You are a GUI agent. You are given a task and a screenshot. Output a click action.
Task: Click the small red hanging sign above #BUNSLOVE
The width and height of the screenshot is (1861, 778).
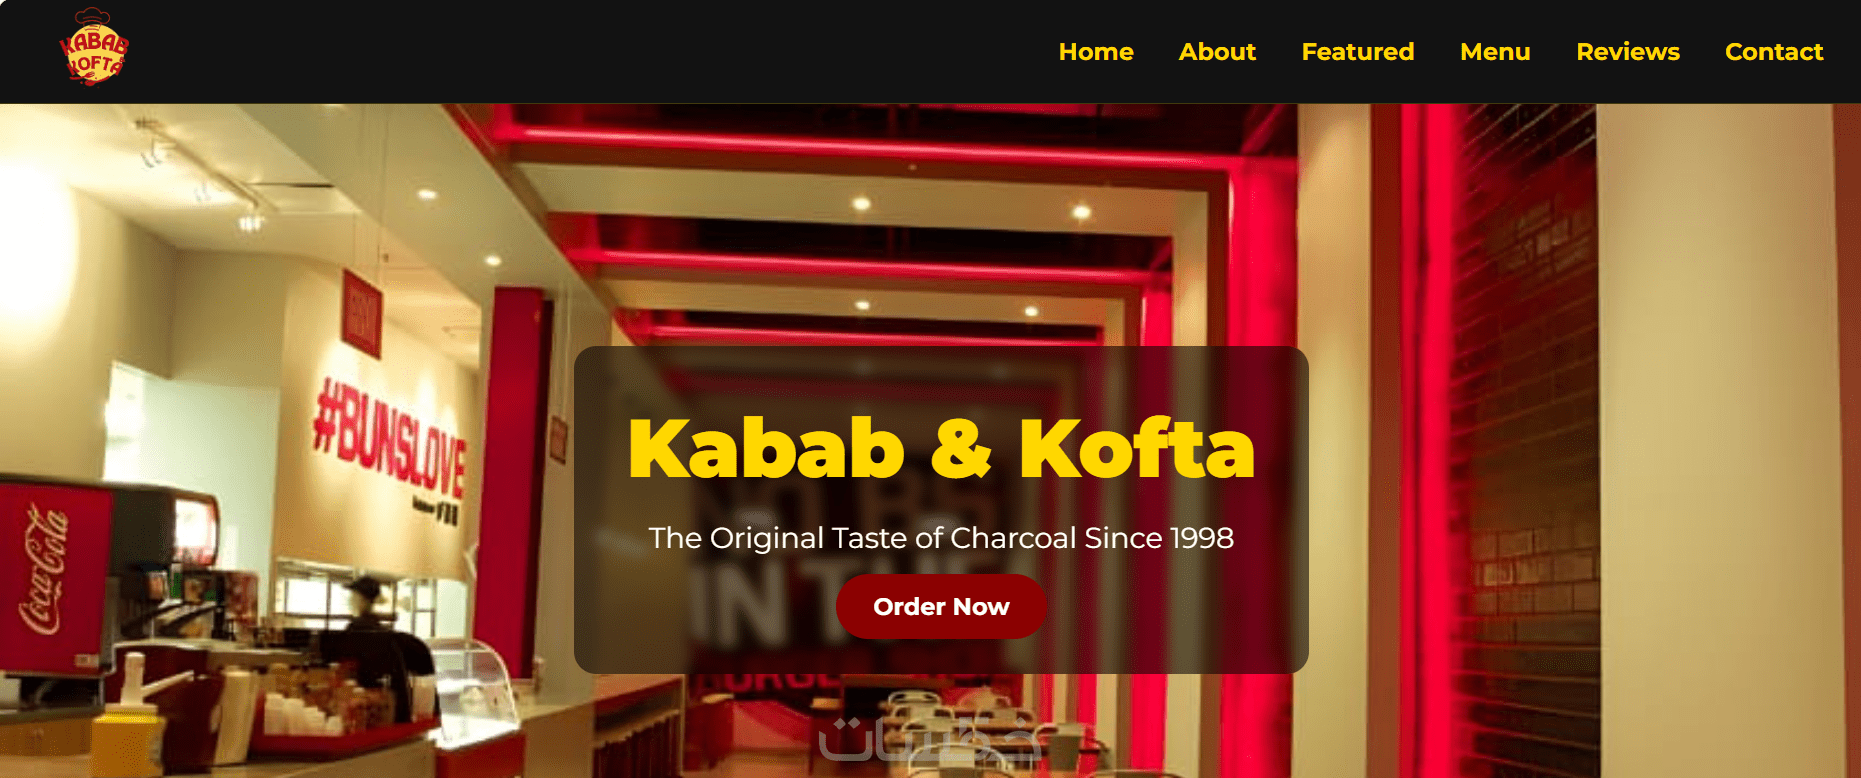(361, 313)
